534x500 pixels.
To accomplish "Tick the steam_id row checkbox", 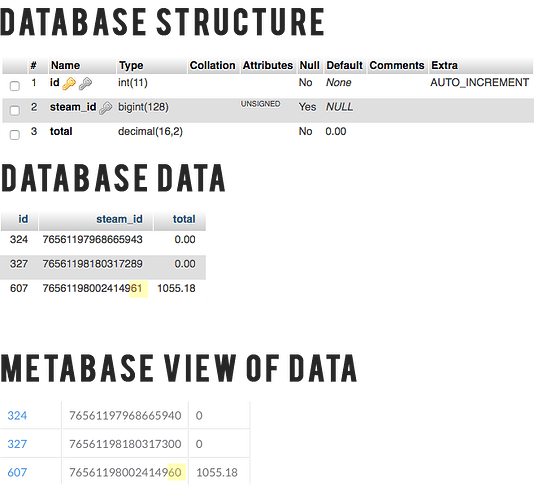I will point(15,110).
